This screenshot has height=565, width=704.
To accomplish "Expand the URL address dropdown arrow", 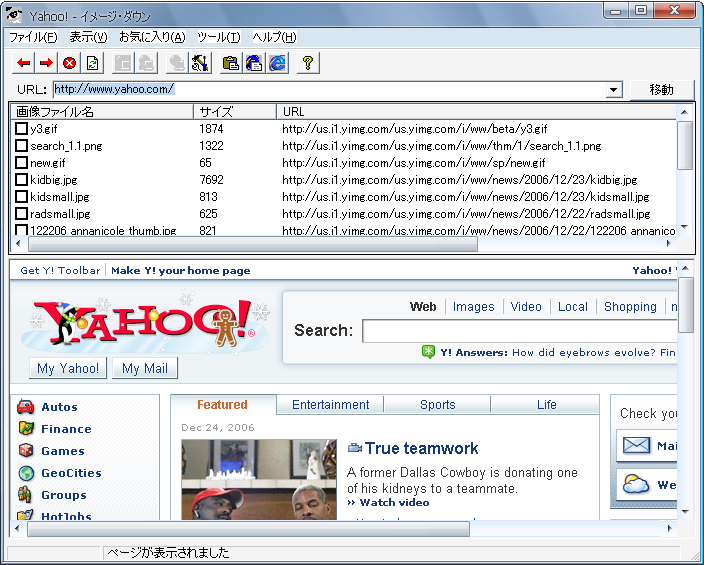I will [x=613, y=89].
